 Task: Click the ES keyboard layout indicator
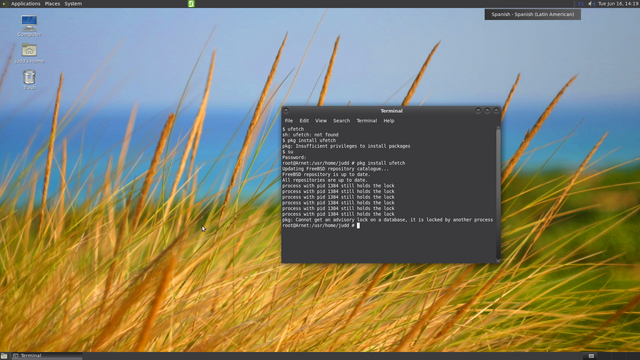pos(581,4)
